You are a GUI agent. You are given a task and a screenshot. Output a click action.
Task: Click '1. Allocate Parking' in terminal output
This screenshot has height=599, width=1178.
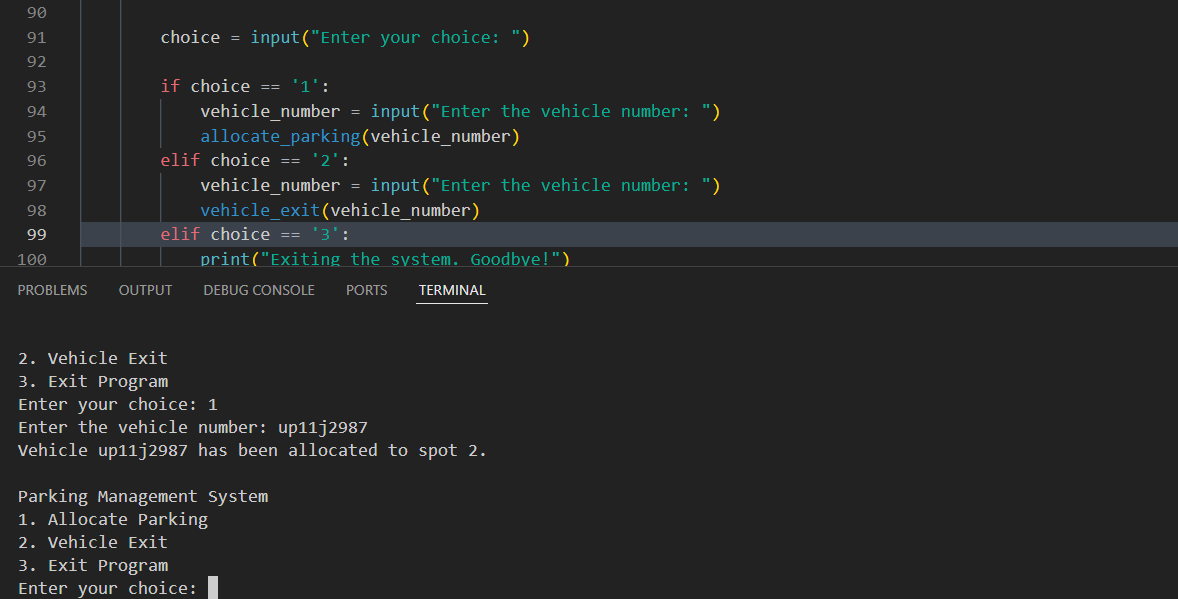[x=113, y=519]
